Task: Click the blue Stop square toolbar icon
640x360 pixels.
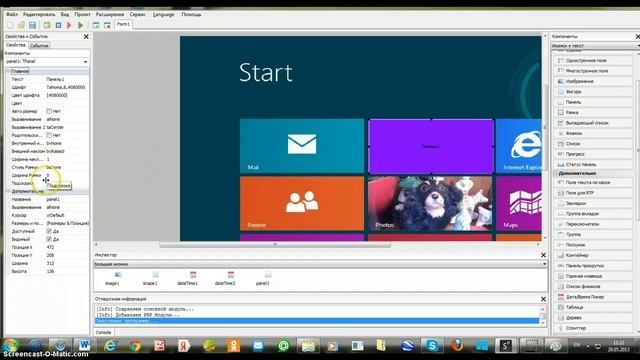Action: (58, 25)
